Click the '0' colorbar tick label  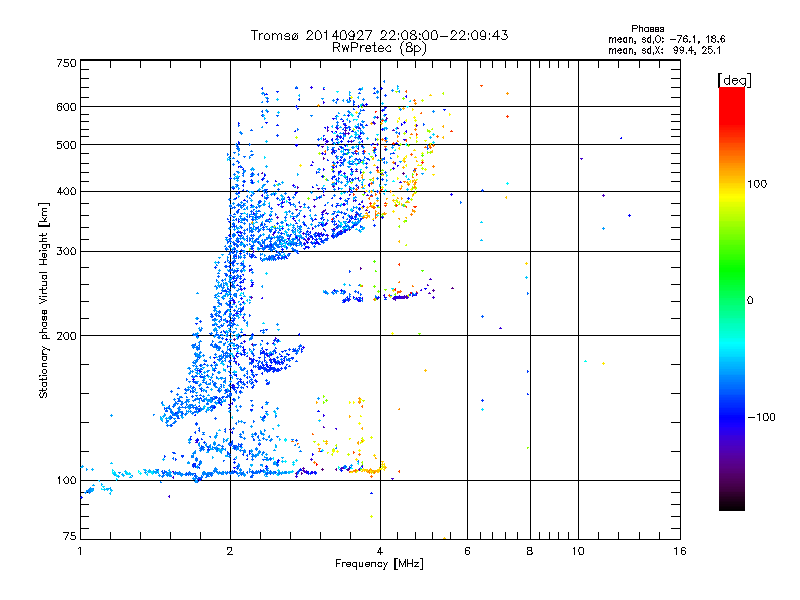click(x=749, y=301)
